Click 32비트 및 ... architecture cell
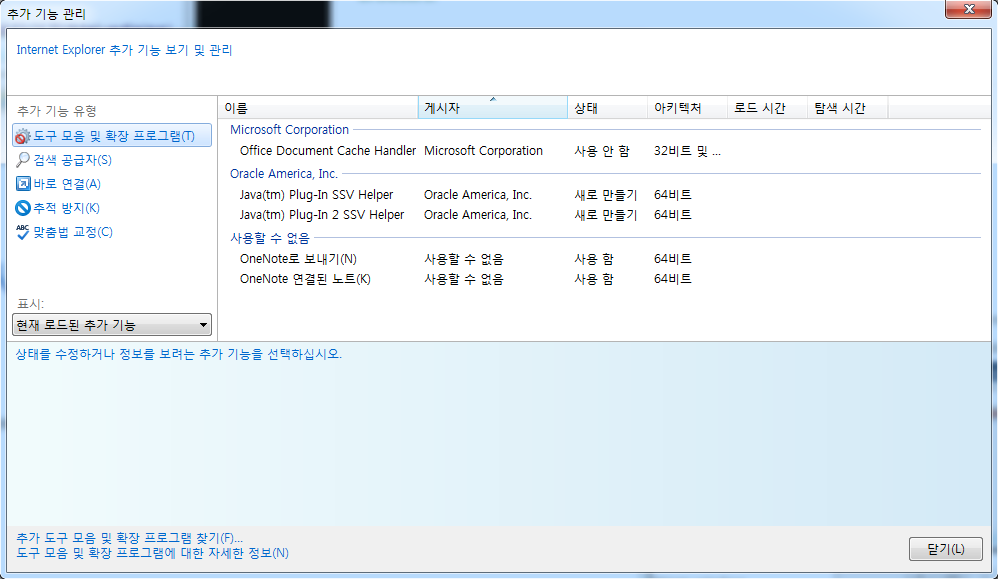Viewport: 998px width, 579px height. [x=687, y=151]
